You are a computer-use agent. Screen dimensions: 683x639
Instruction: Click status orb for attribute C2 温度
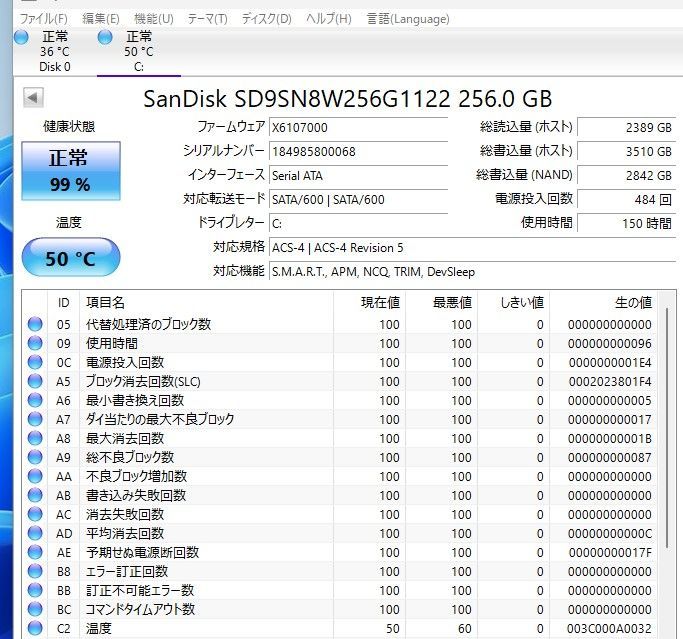(x=35, y=628)
